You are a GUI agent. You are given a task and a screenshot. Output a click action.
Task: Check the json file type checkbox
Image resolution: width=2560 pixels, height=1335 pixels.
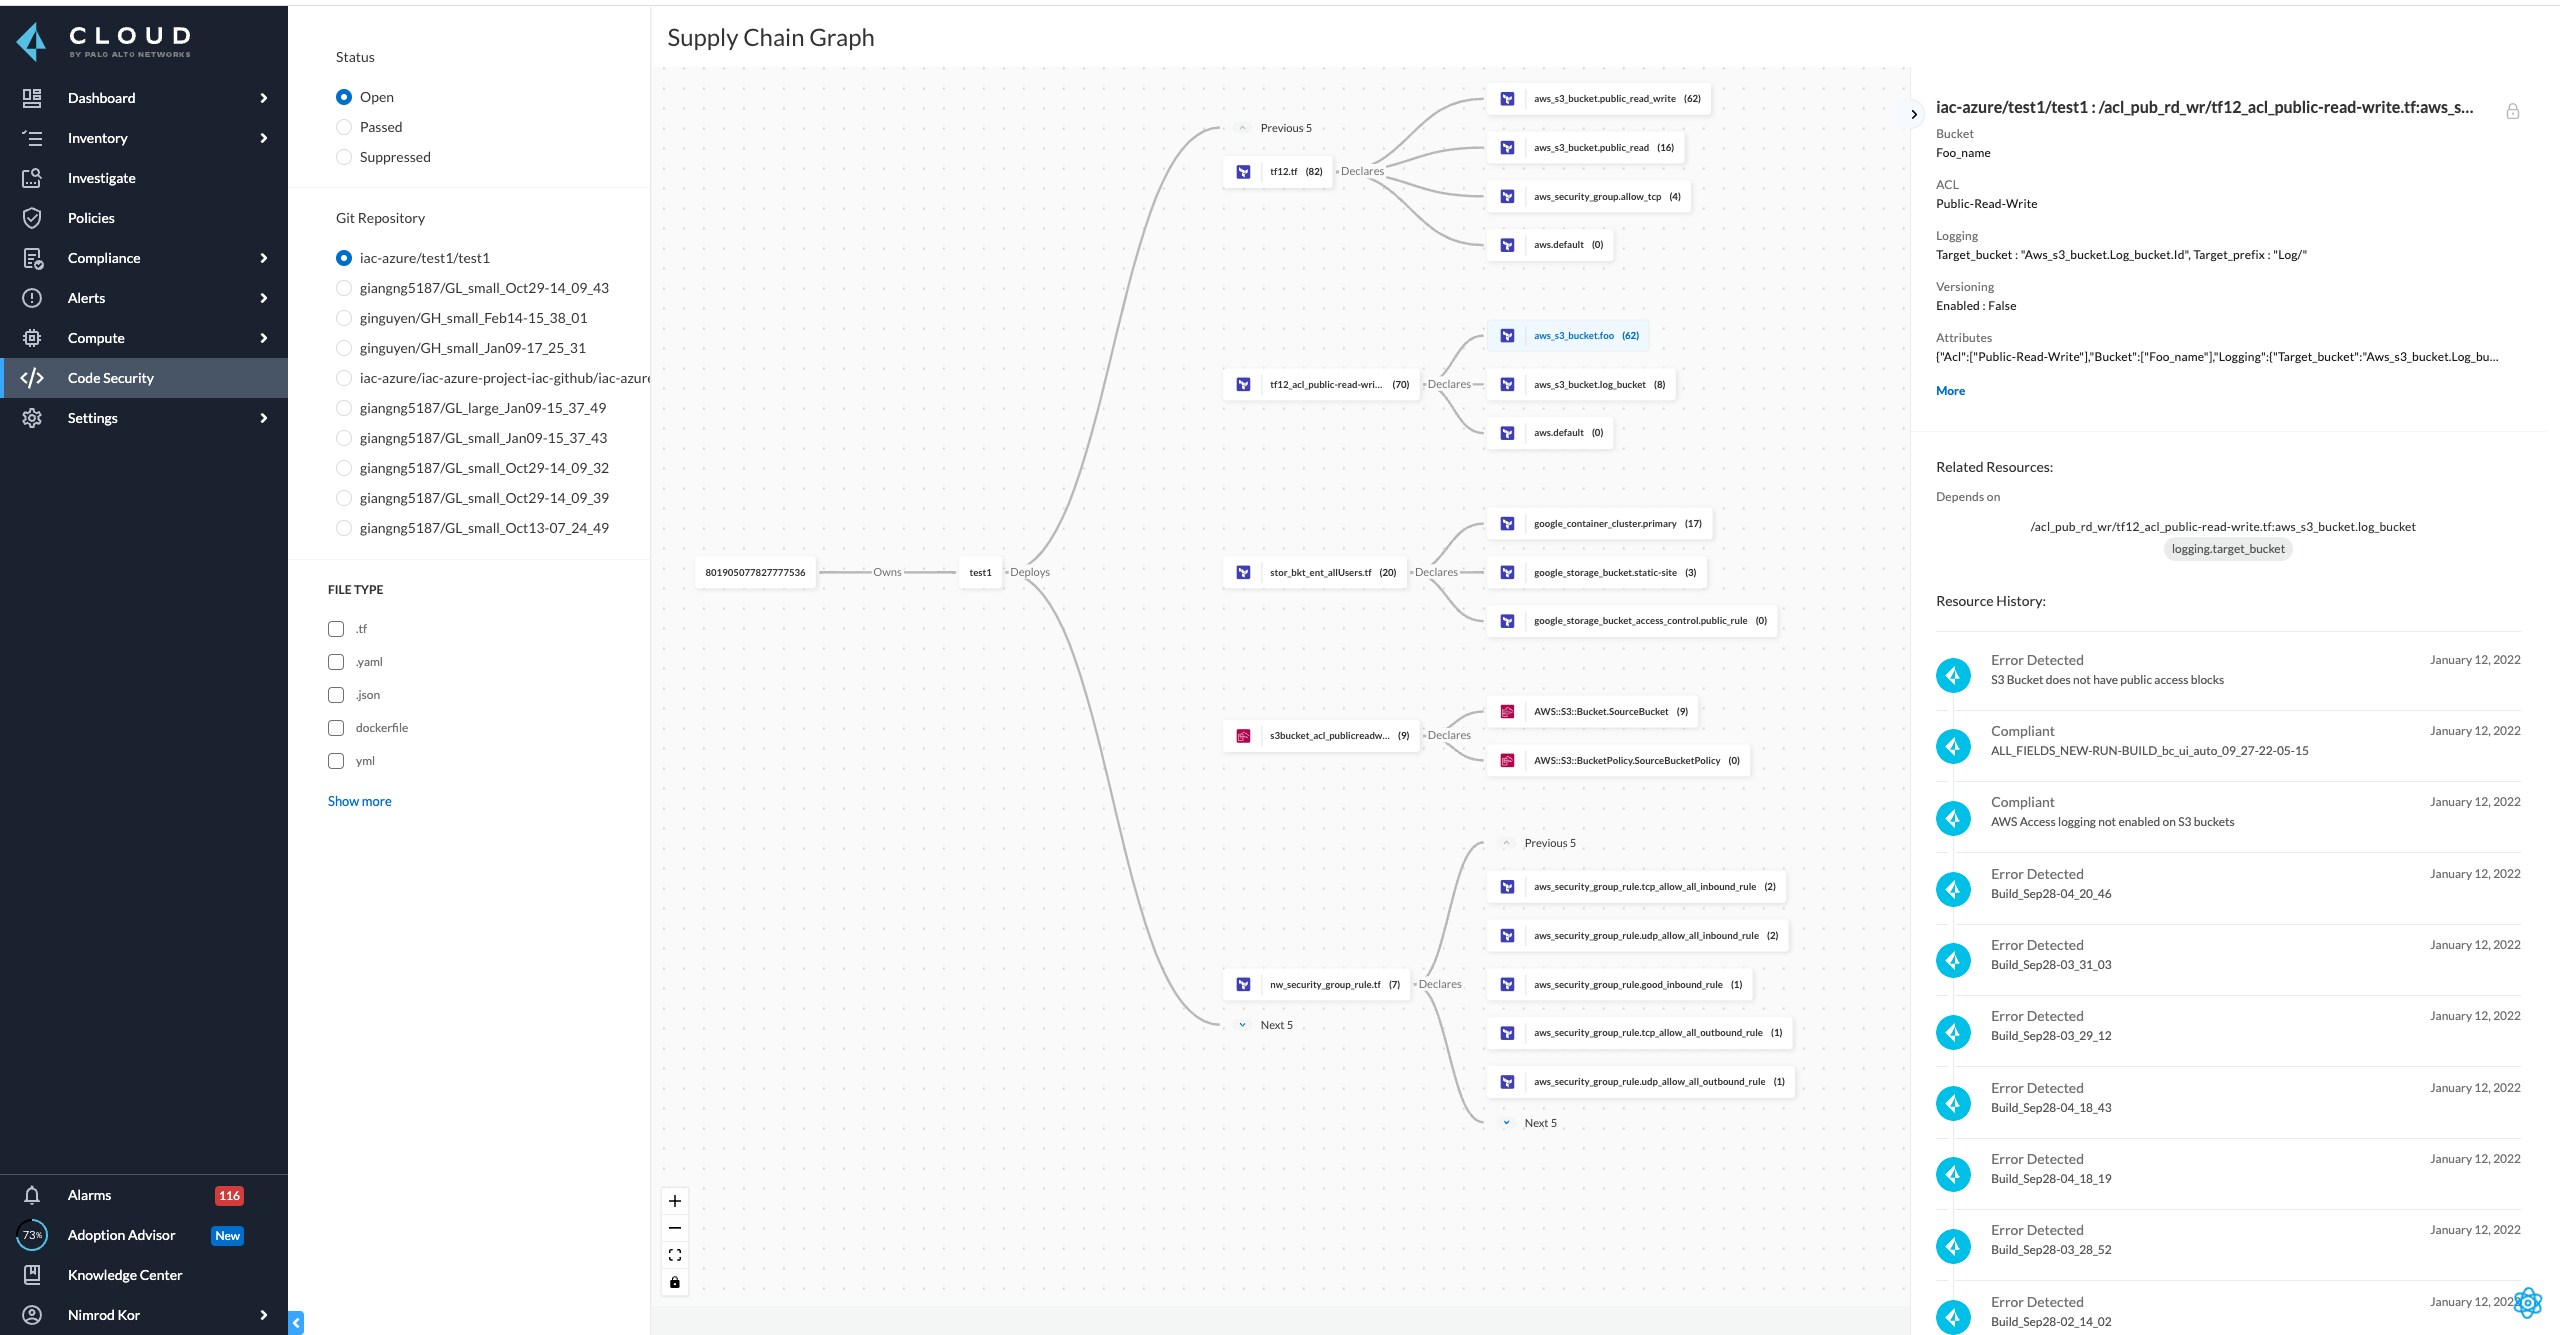[337, 695]
